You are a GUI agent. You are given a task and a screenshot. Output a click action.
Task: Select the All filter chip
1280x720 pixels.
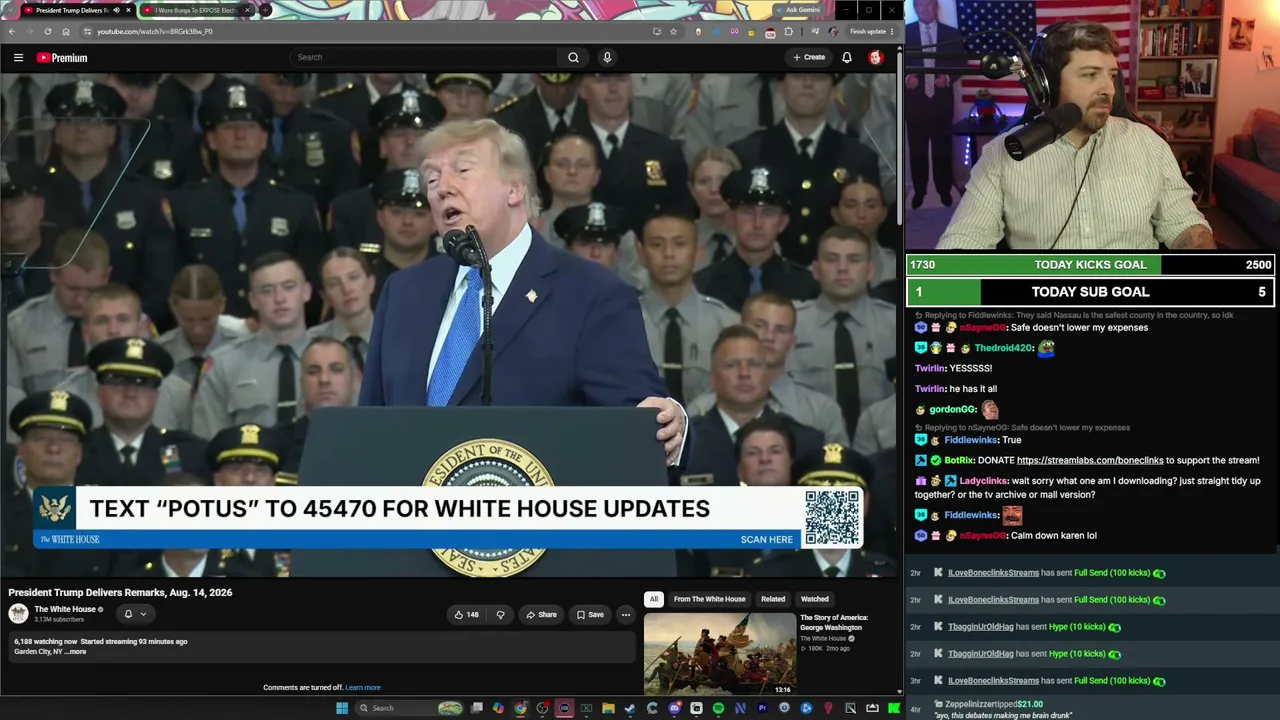[x=653, y=599]
